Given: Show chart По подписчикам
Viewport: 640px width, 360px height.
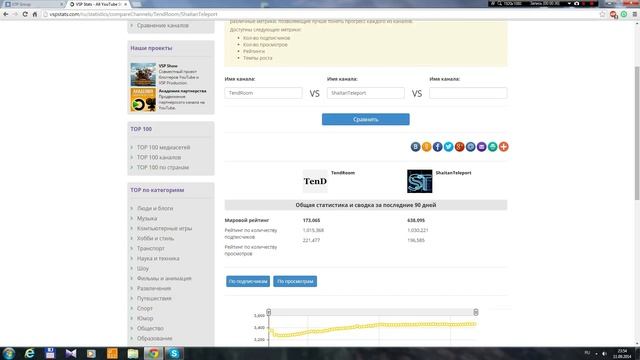Looking at the screenshot, I should 248,281.
